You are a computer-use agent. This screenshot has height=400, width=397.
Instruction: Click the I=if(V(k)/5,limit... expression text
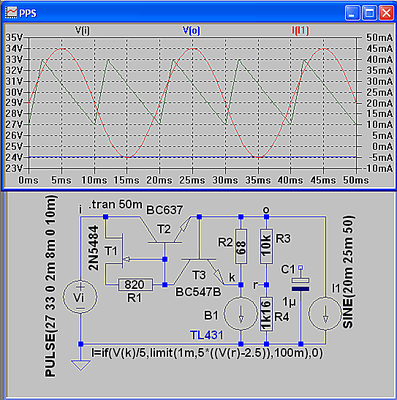pos(207,353)
